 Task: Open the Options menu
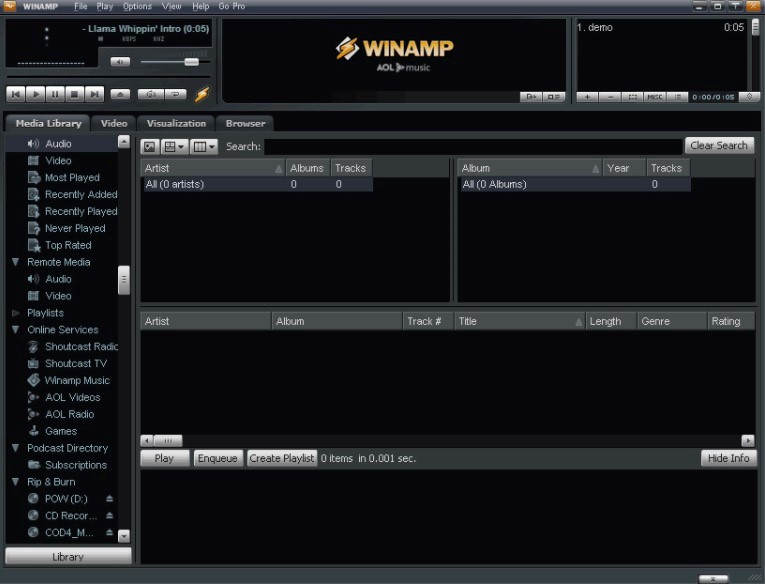click(x=137, y=6)
